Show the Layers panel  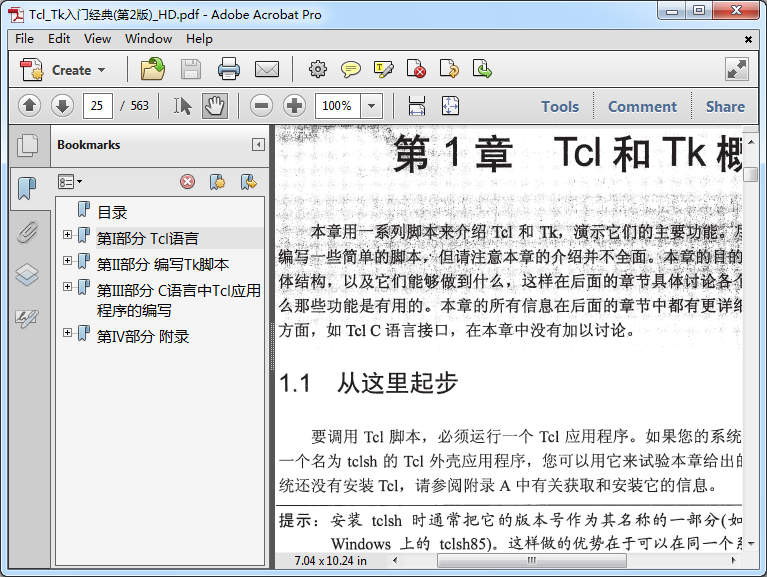coord(27,274)
